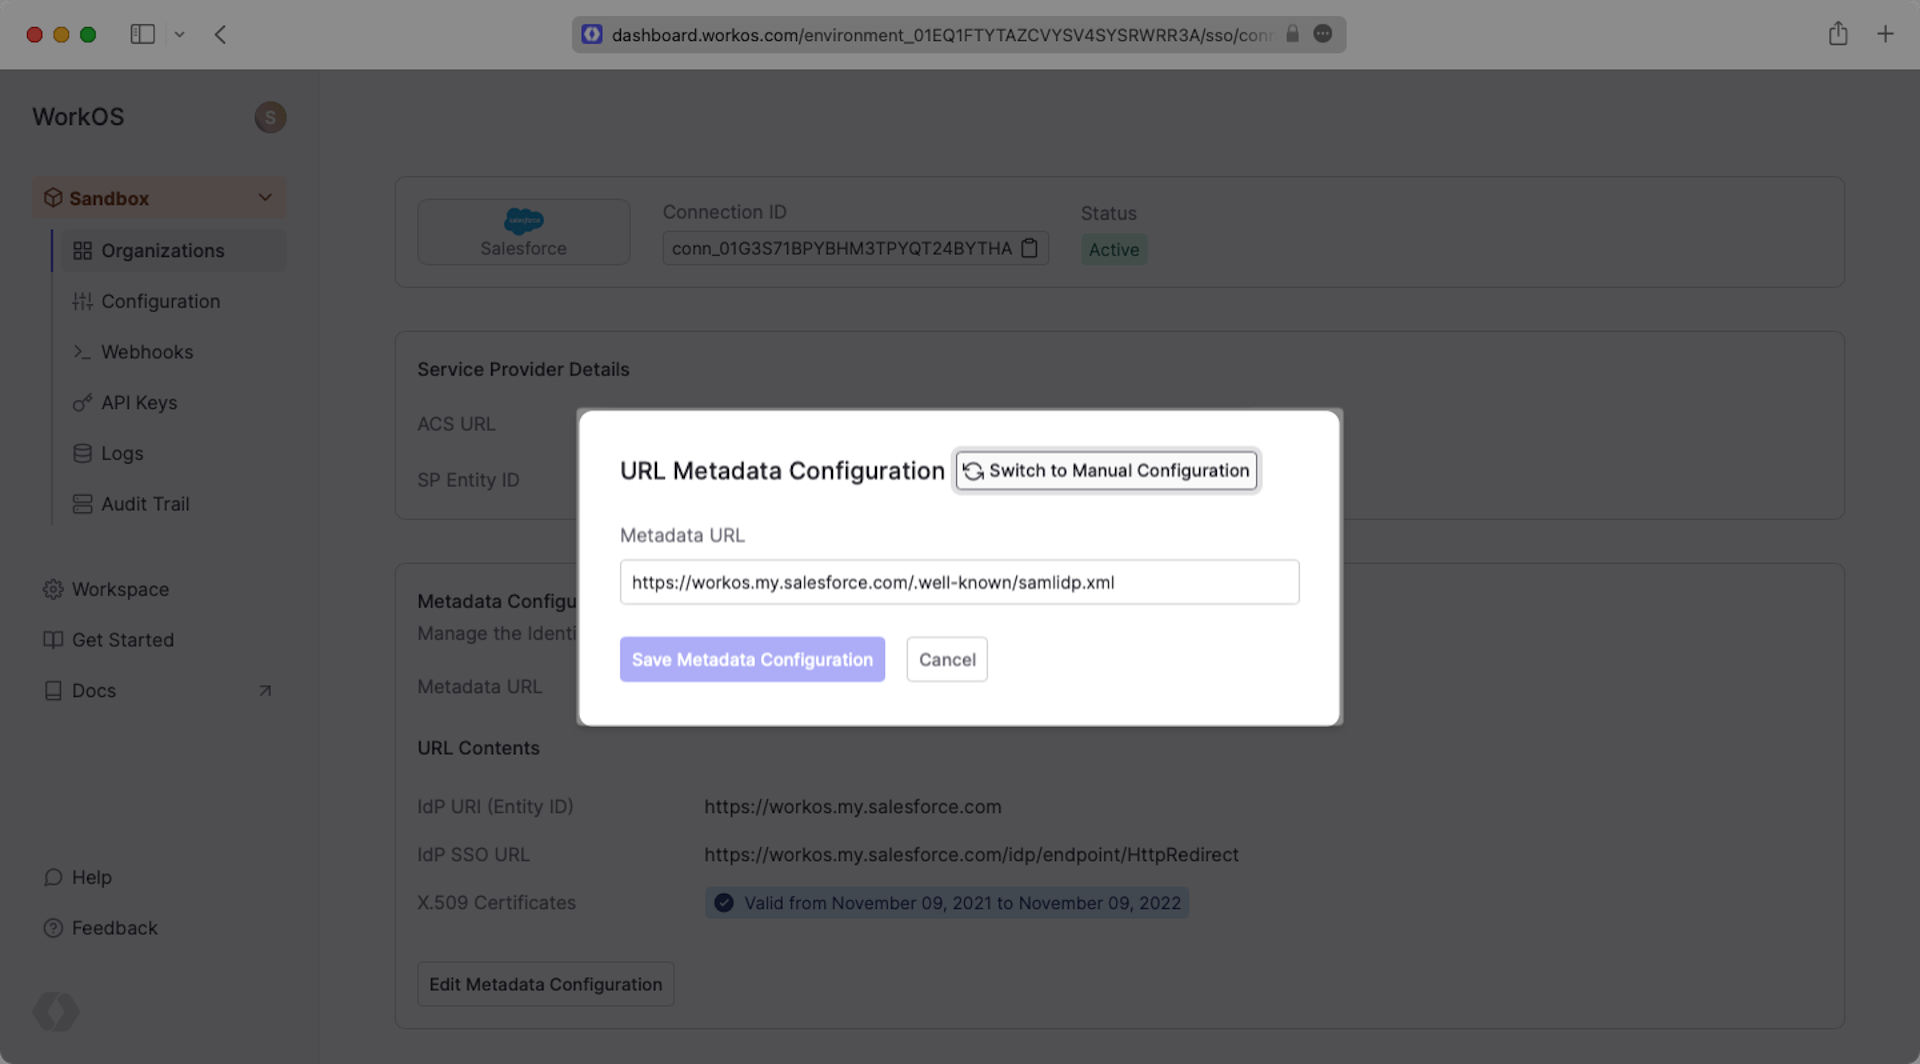Open a new browser tab with plus icon
The height and width of the screenshot is (1064, 1920).
1885,34
